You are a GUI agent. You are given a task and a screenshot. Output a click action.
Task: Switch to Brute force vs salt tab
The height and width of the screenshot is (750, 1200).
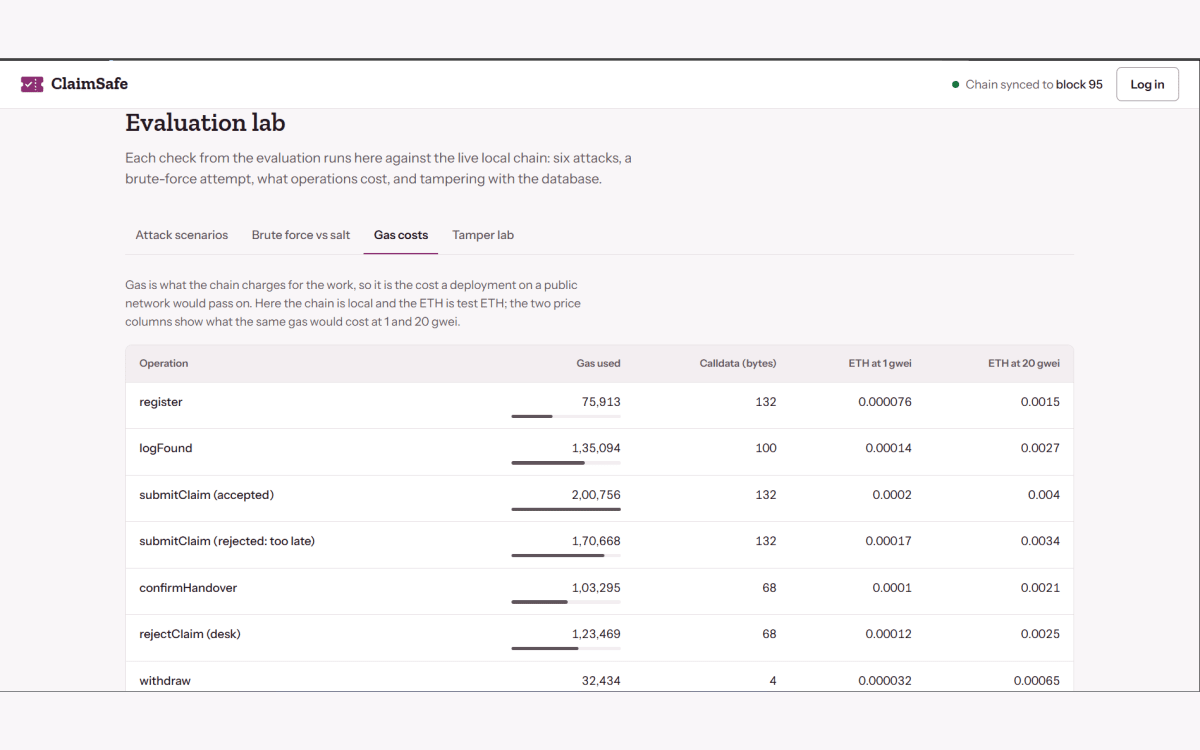(301, 235)
